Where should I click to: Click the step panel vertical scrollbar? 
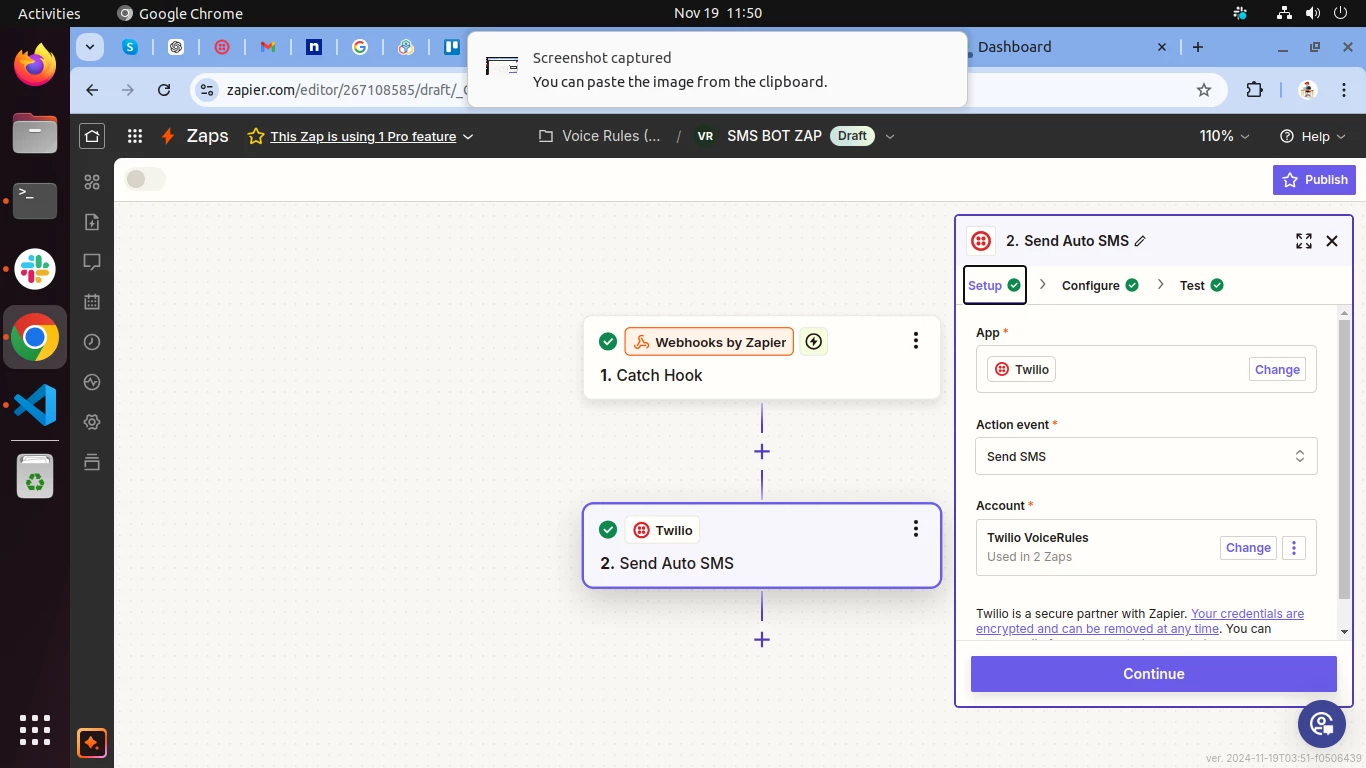pos(1344,460)
